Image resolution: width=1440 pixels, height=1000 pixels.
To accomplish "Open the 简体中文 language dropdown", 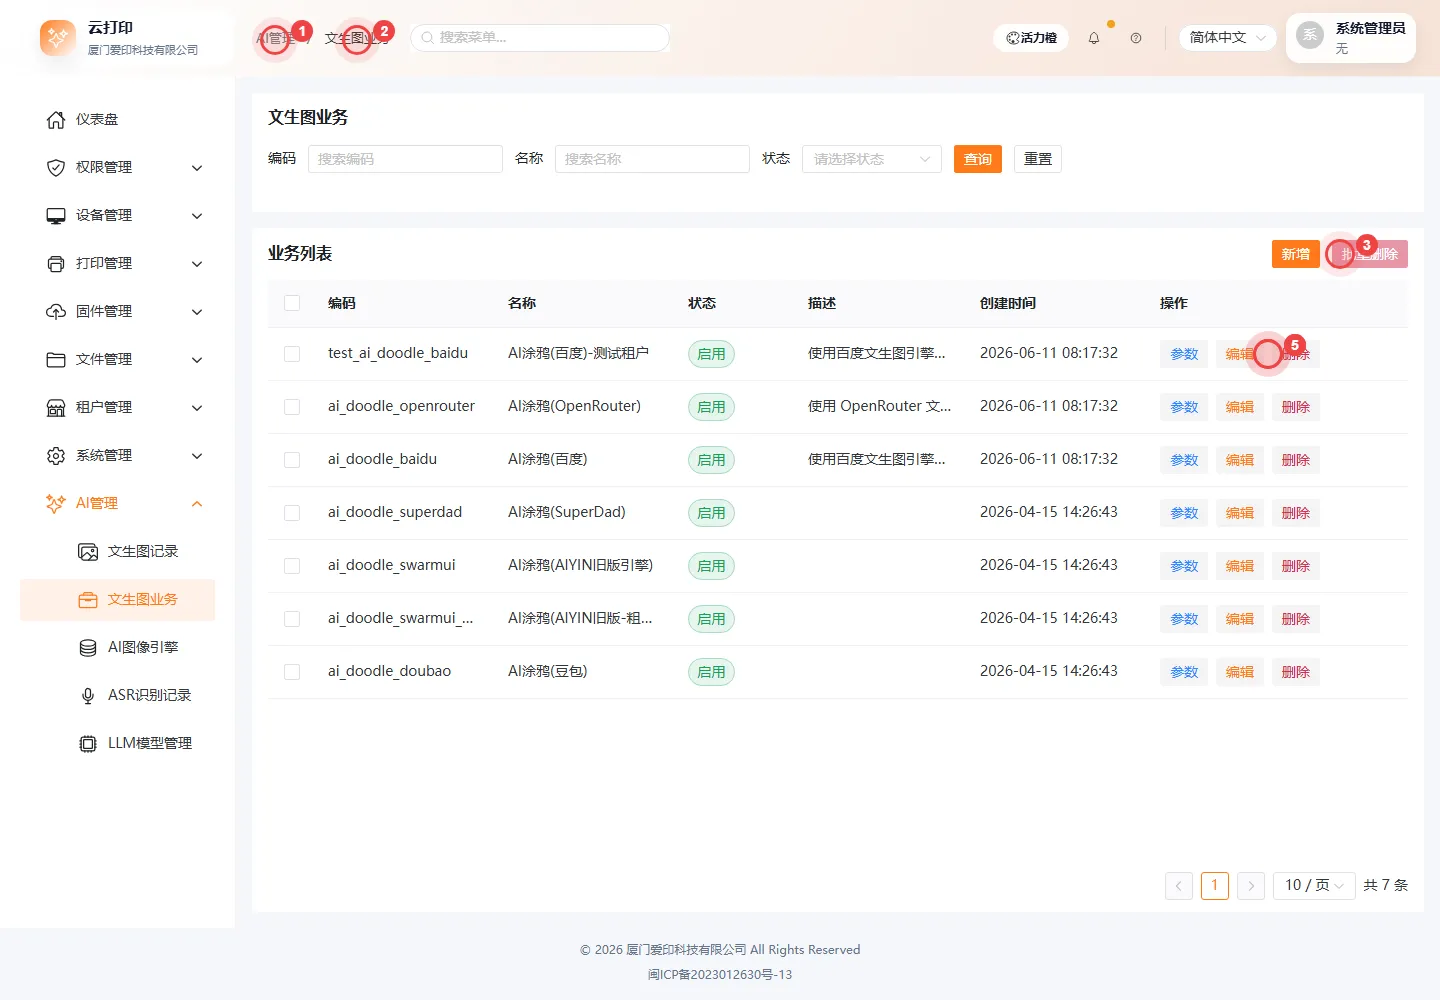I will (x=1227, y=38).
